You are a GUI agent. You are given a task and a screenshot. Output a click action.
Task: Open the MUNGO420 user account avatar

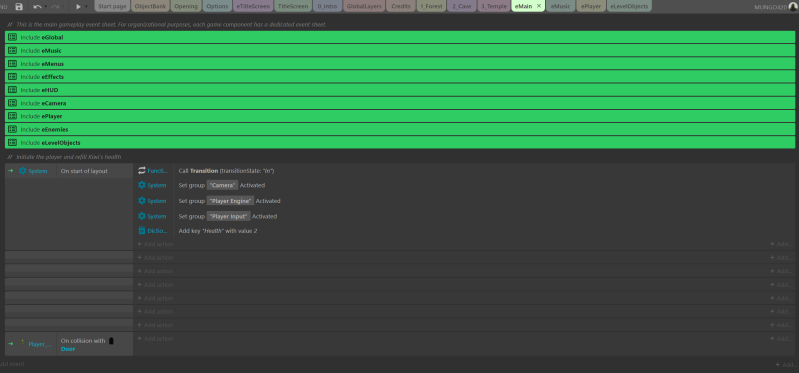pyautogui.click(x=792, y=6)
